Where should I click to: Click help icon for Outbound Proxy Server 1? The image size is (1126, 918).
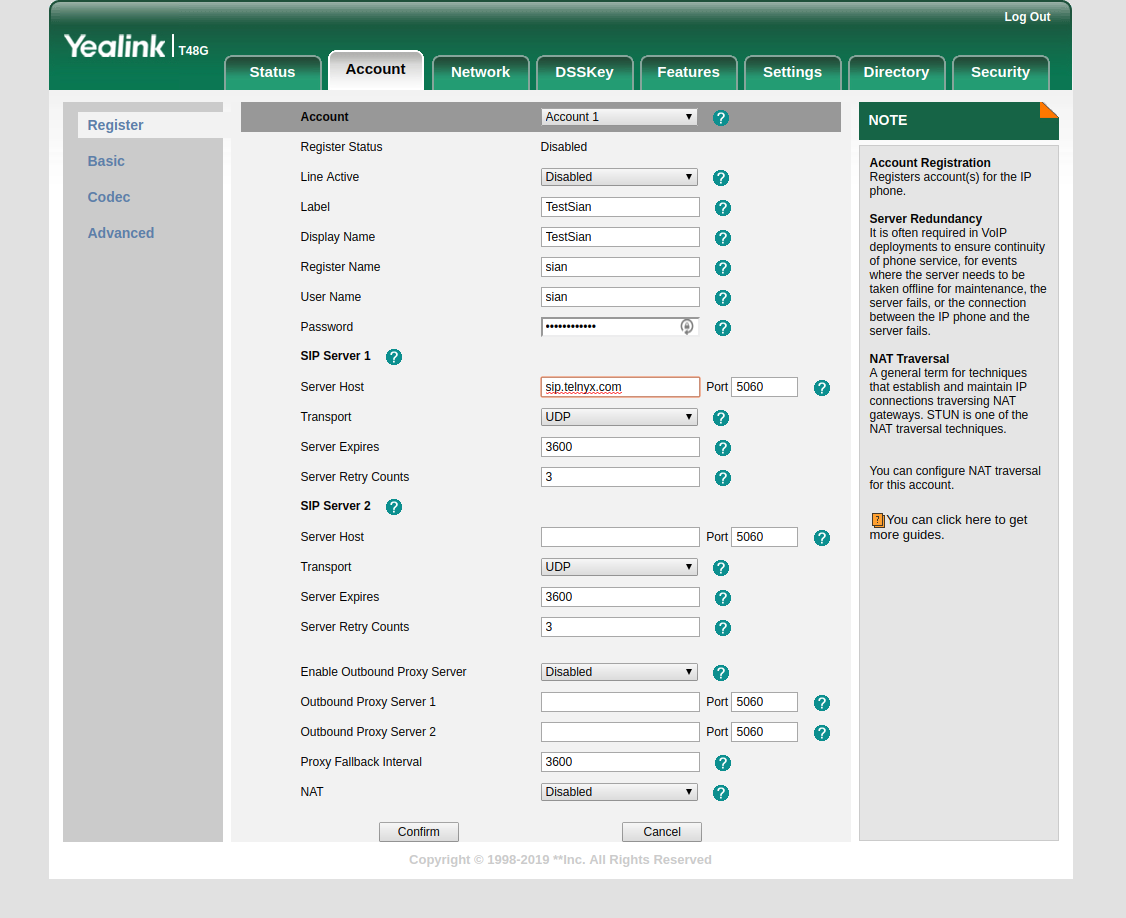pos(822,703)
